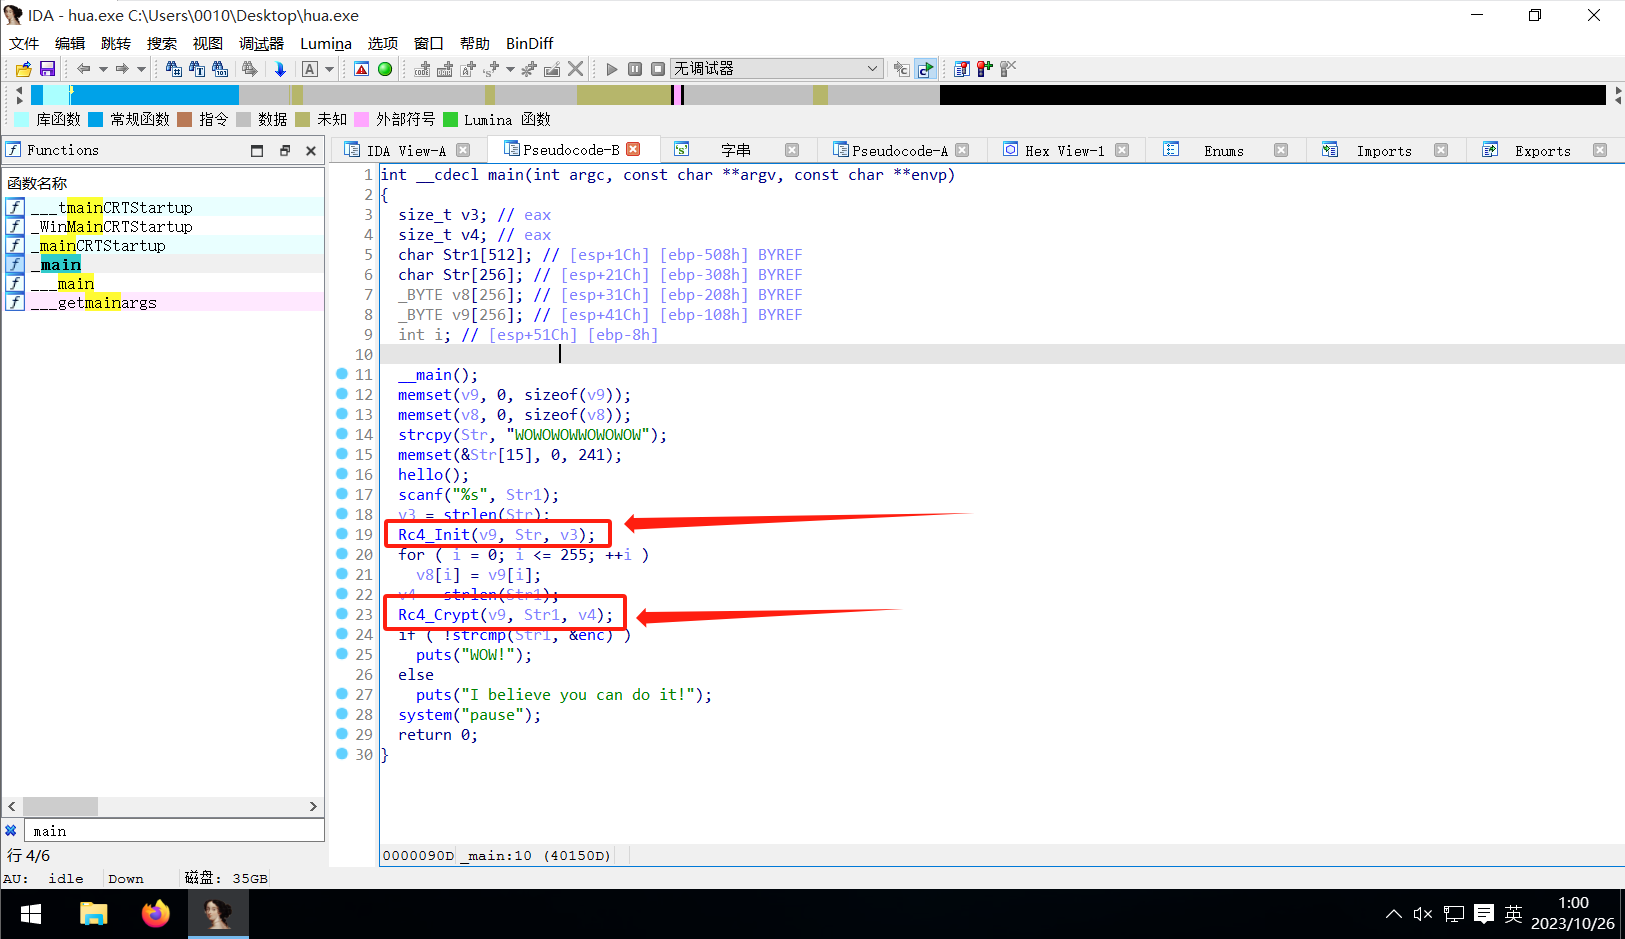The image size is (1625, 939).
Task: Click the green circle toolbar icon
Action: (385, 69)
